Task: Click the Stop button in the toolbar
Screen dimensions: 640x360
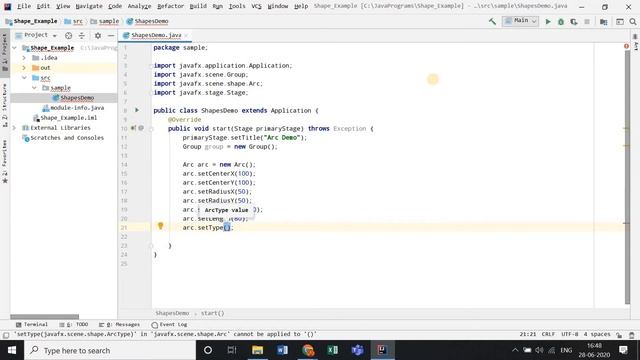Action: tap(587, 22)
